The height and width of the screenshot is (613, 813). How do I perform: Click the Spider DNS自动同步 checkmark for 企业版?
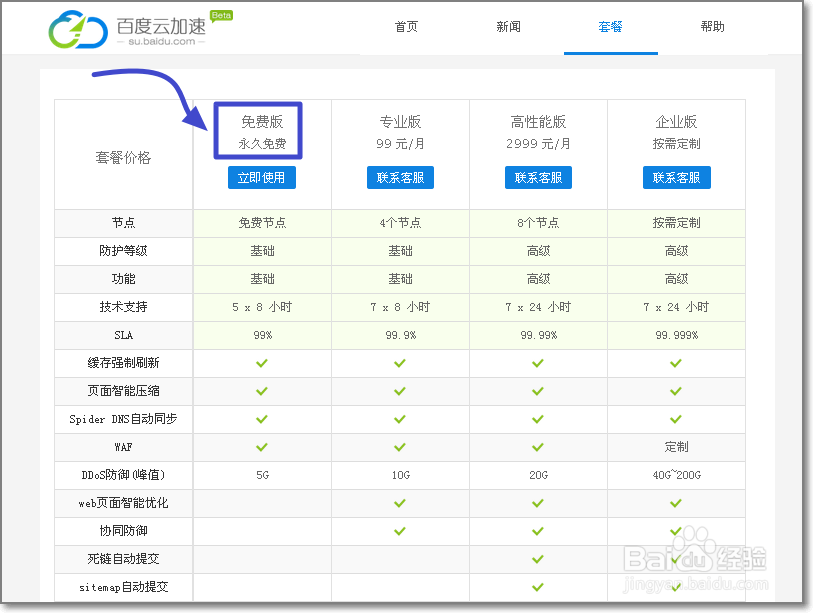coord(676,419)
